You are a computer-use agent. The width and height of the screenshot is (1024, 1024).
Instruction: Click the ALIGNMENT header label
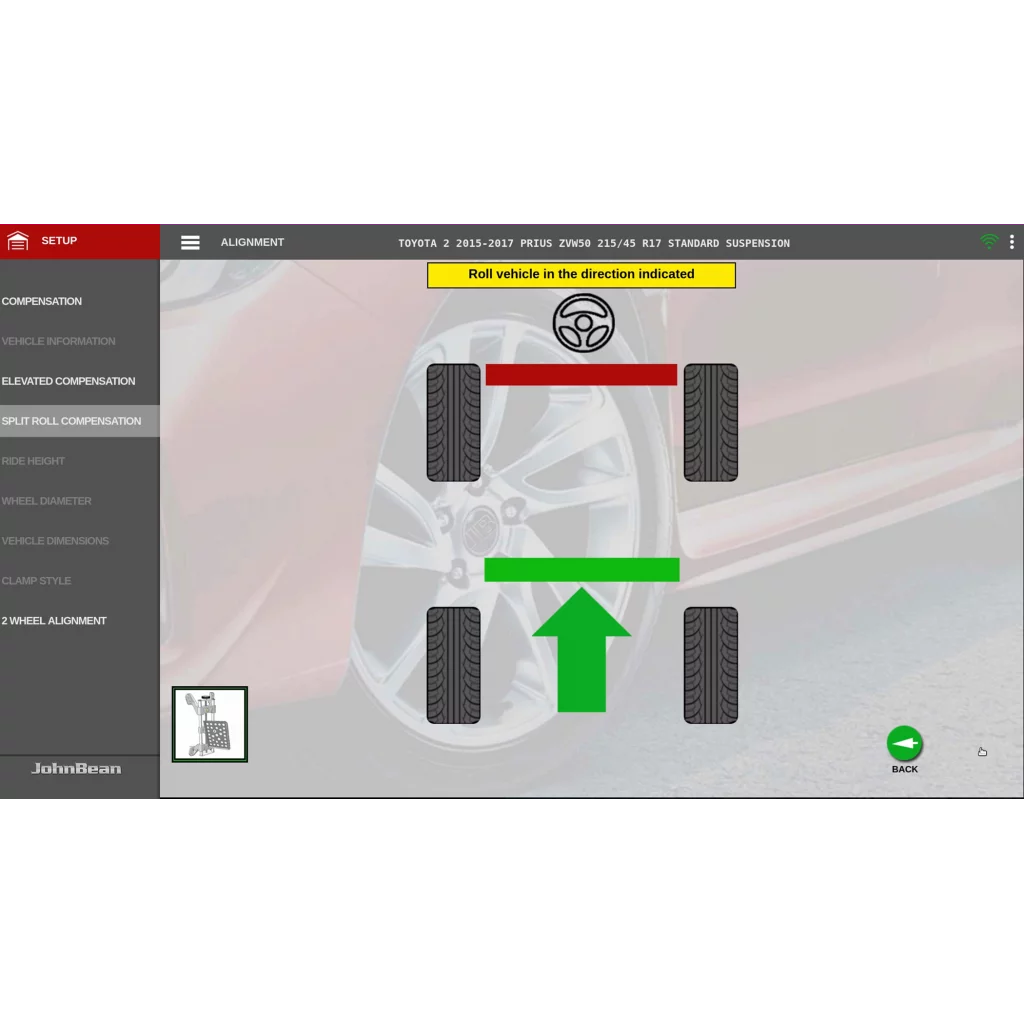coord(252,242)
